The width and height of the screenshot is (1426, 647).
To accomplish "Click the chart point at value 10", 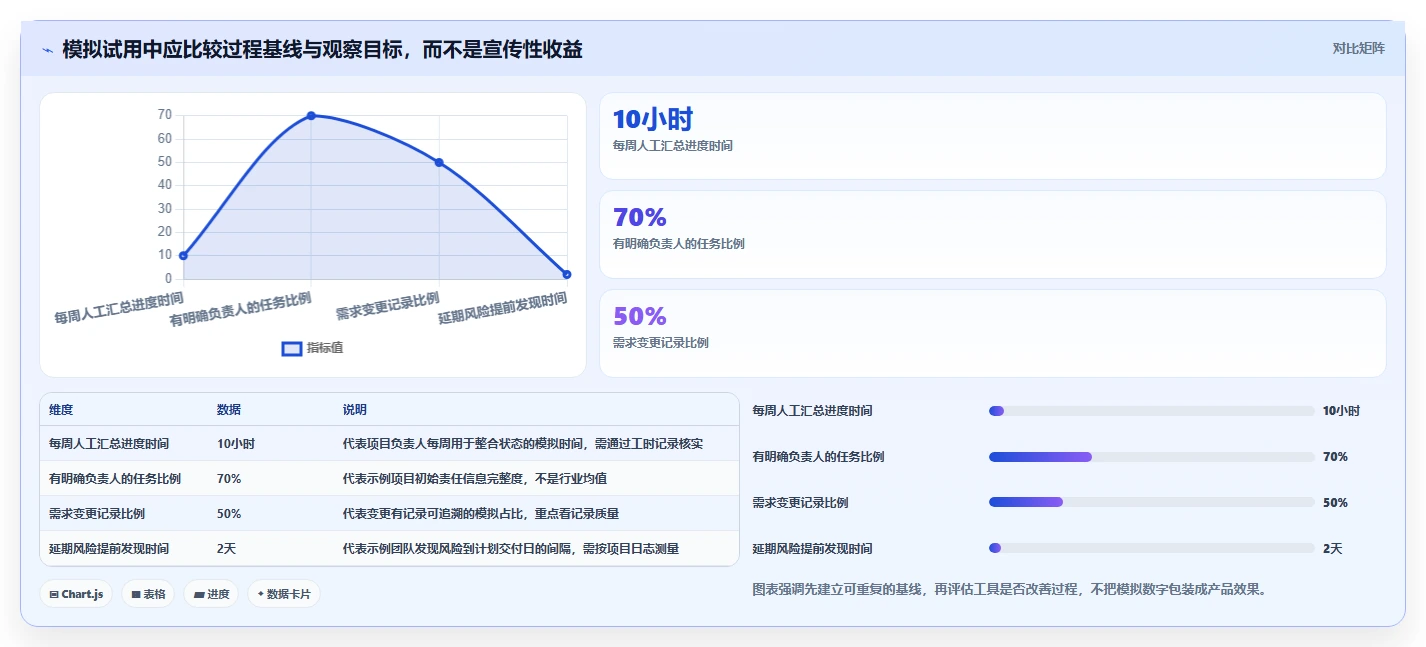I will point(183,255).
